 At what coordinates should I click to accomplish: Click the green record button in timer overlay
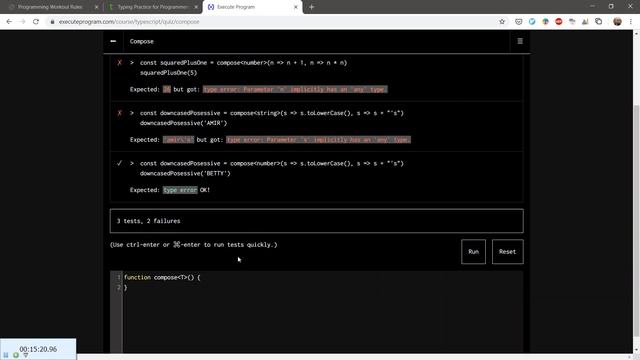pos(16,355)
